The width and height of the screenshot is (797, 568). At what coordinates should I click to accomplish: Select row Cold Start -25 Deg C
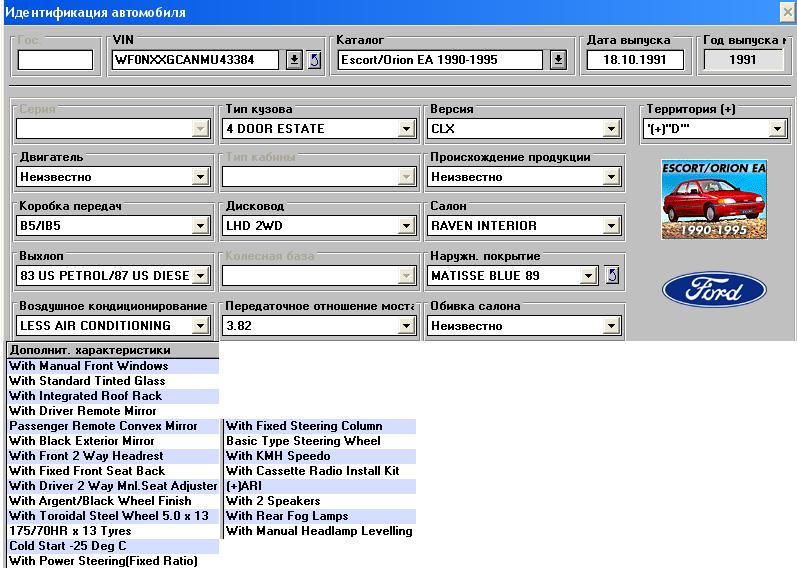pyautogui.click(x=113, y=546)
